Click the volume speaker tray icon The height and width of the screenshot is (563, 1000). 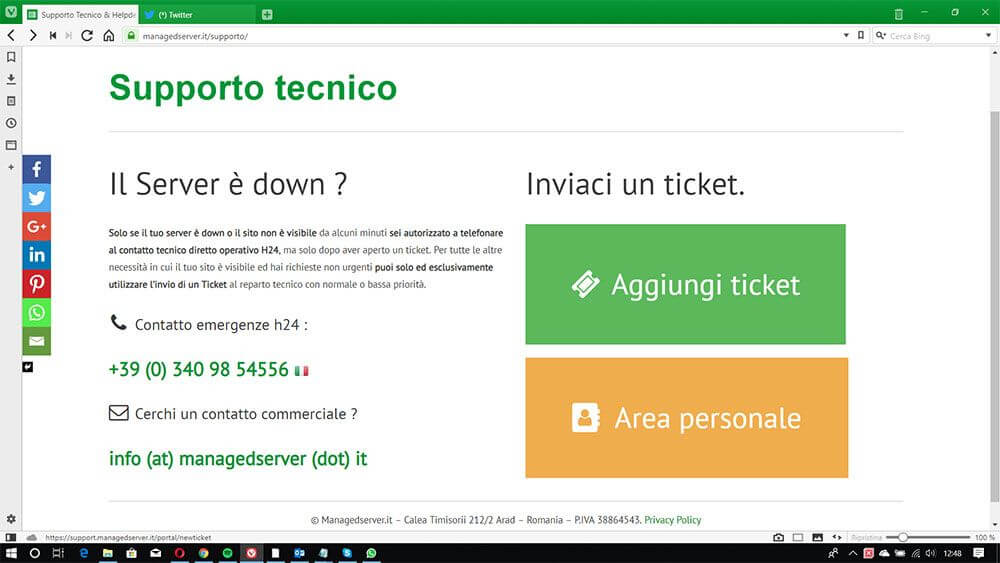click(930, 553)
